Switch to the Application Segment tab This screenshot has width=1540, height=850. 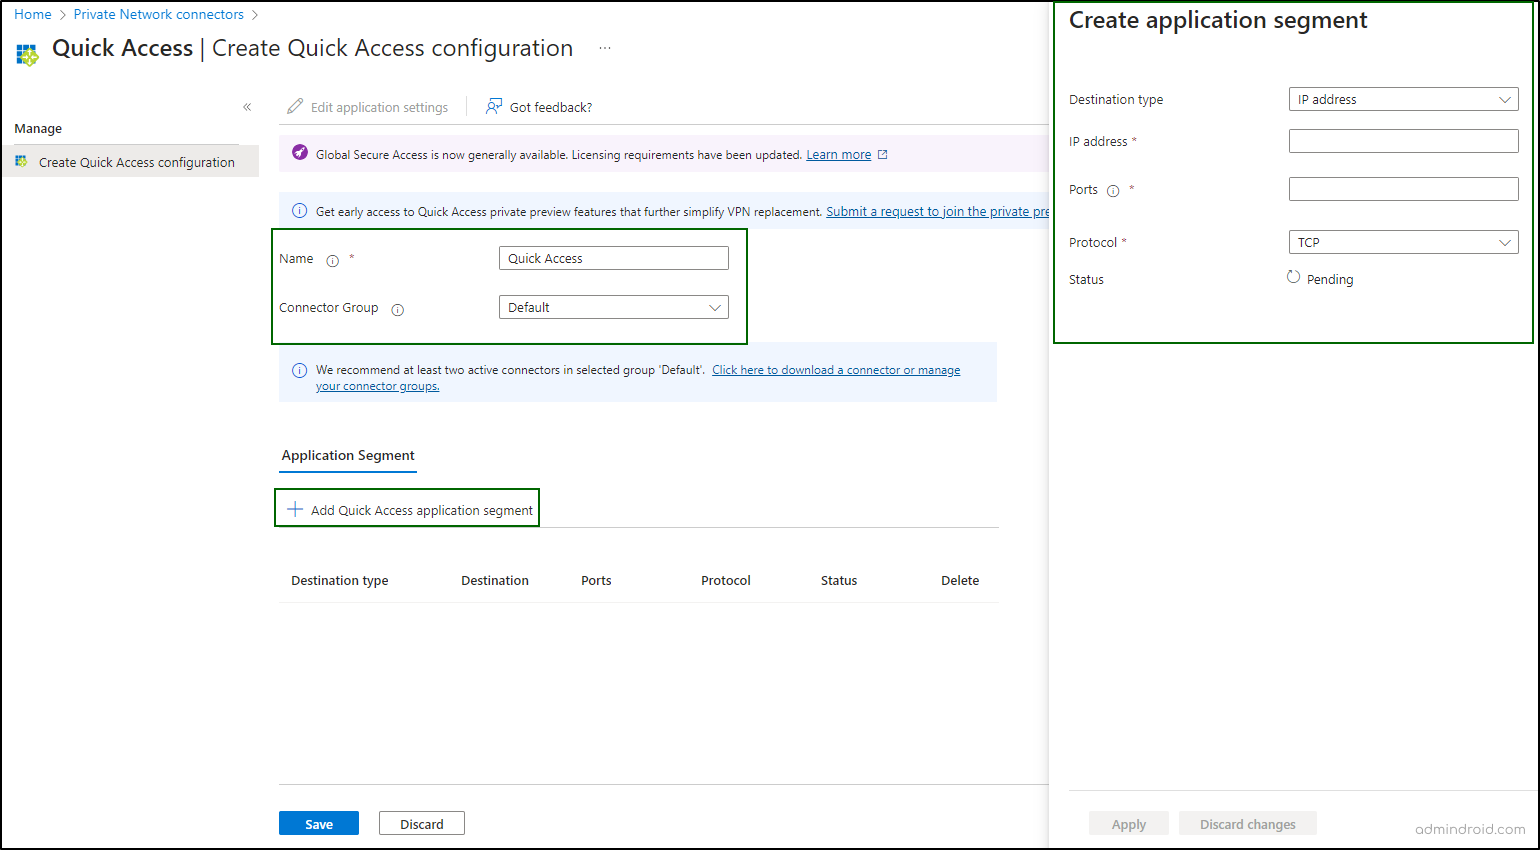point(347,455)
